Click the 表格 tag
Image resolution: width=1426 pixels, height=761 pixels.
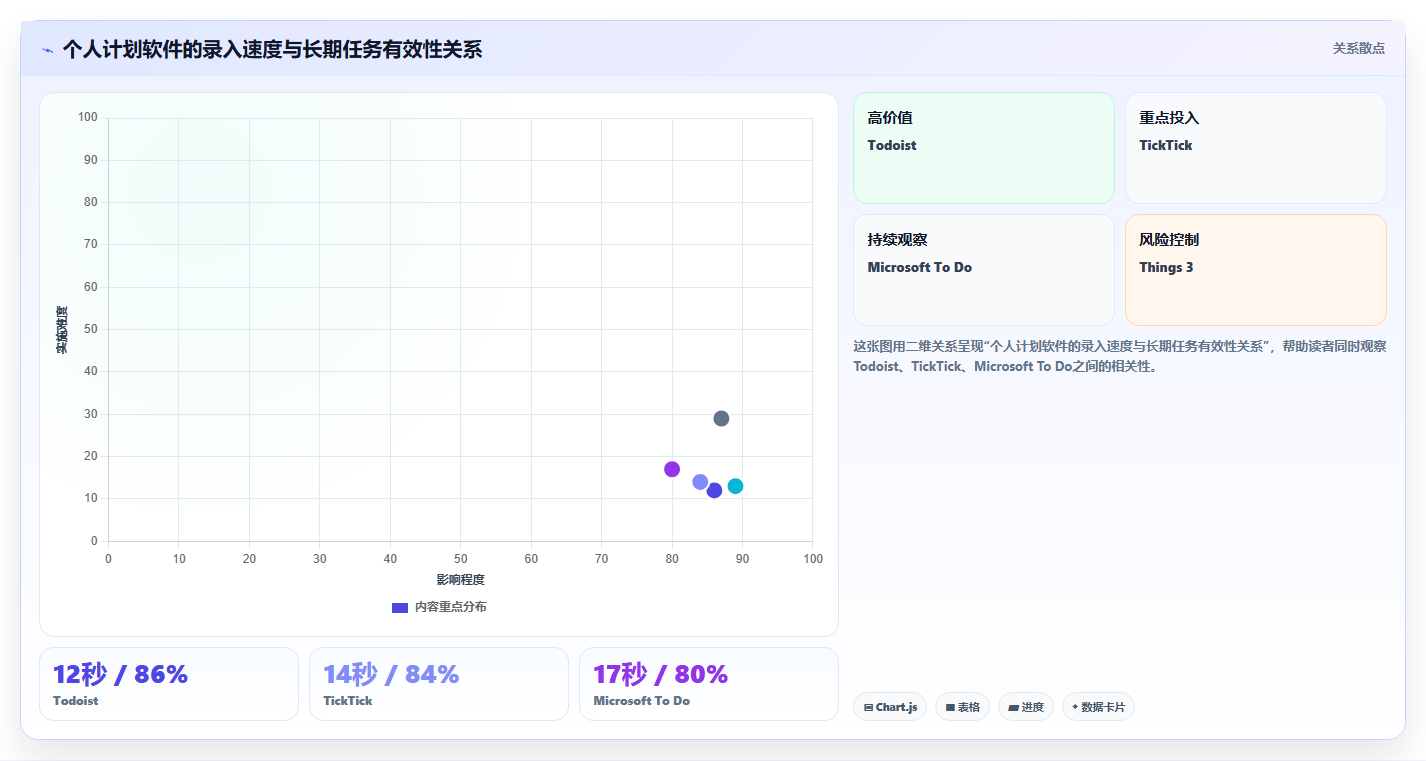(x=962, y=707)
